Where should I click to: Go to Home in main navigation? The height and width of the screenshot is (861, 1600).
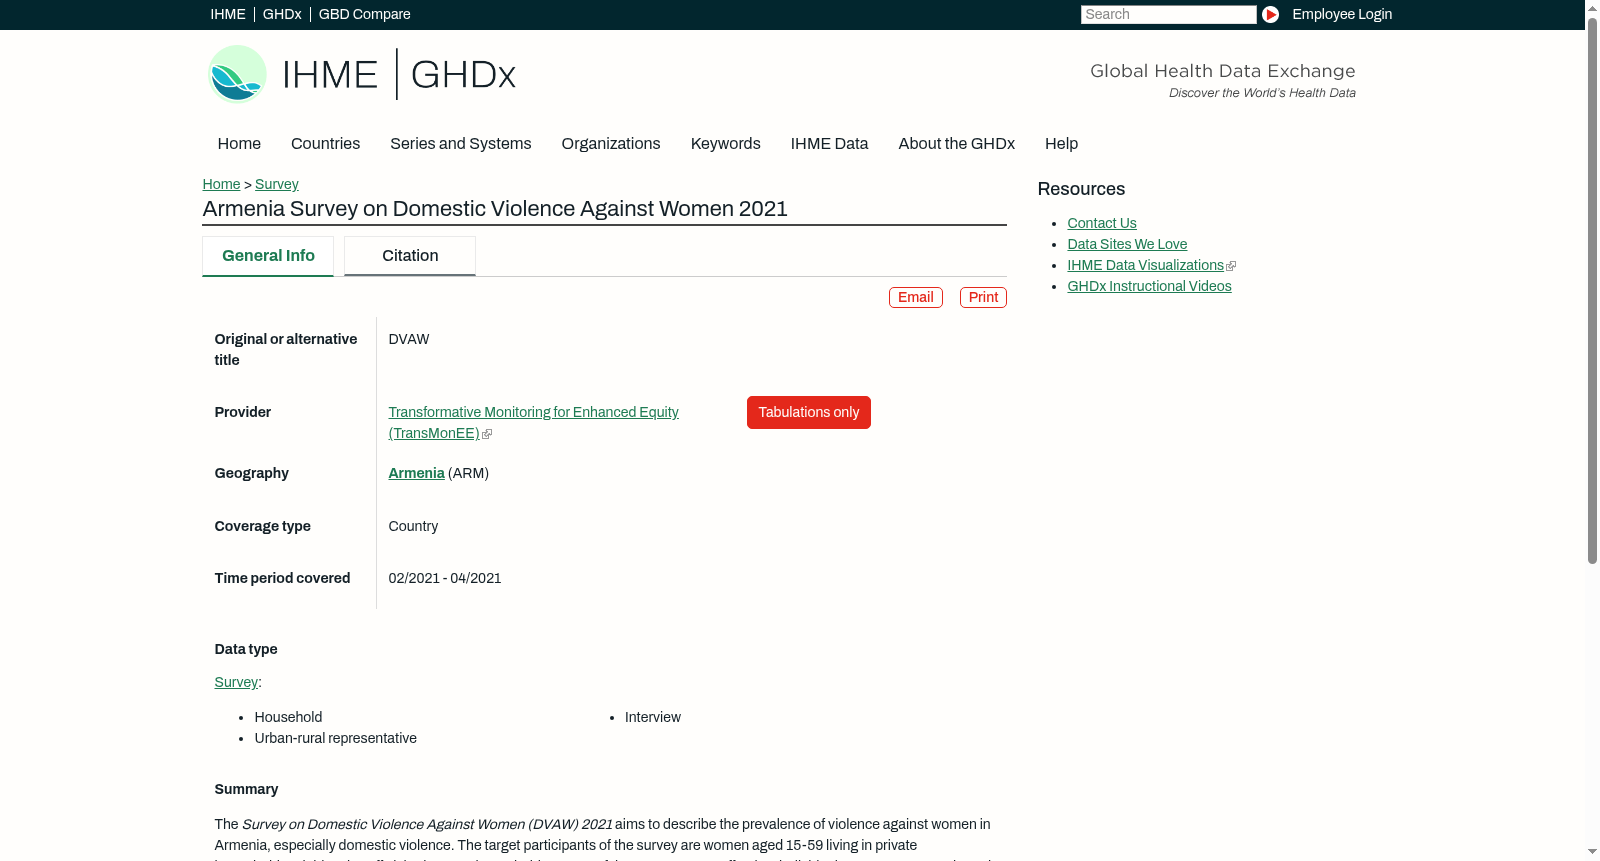click(x=239, y=144)
